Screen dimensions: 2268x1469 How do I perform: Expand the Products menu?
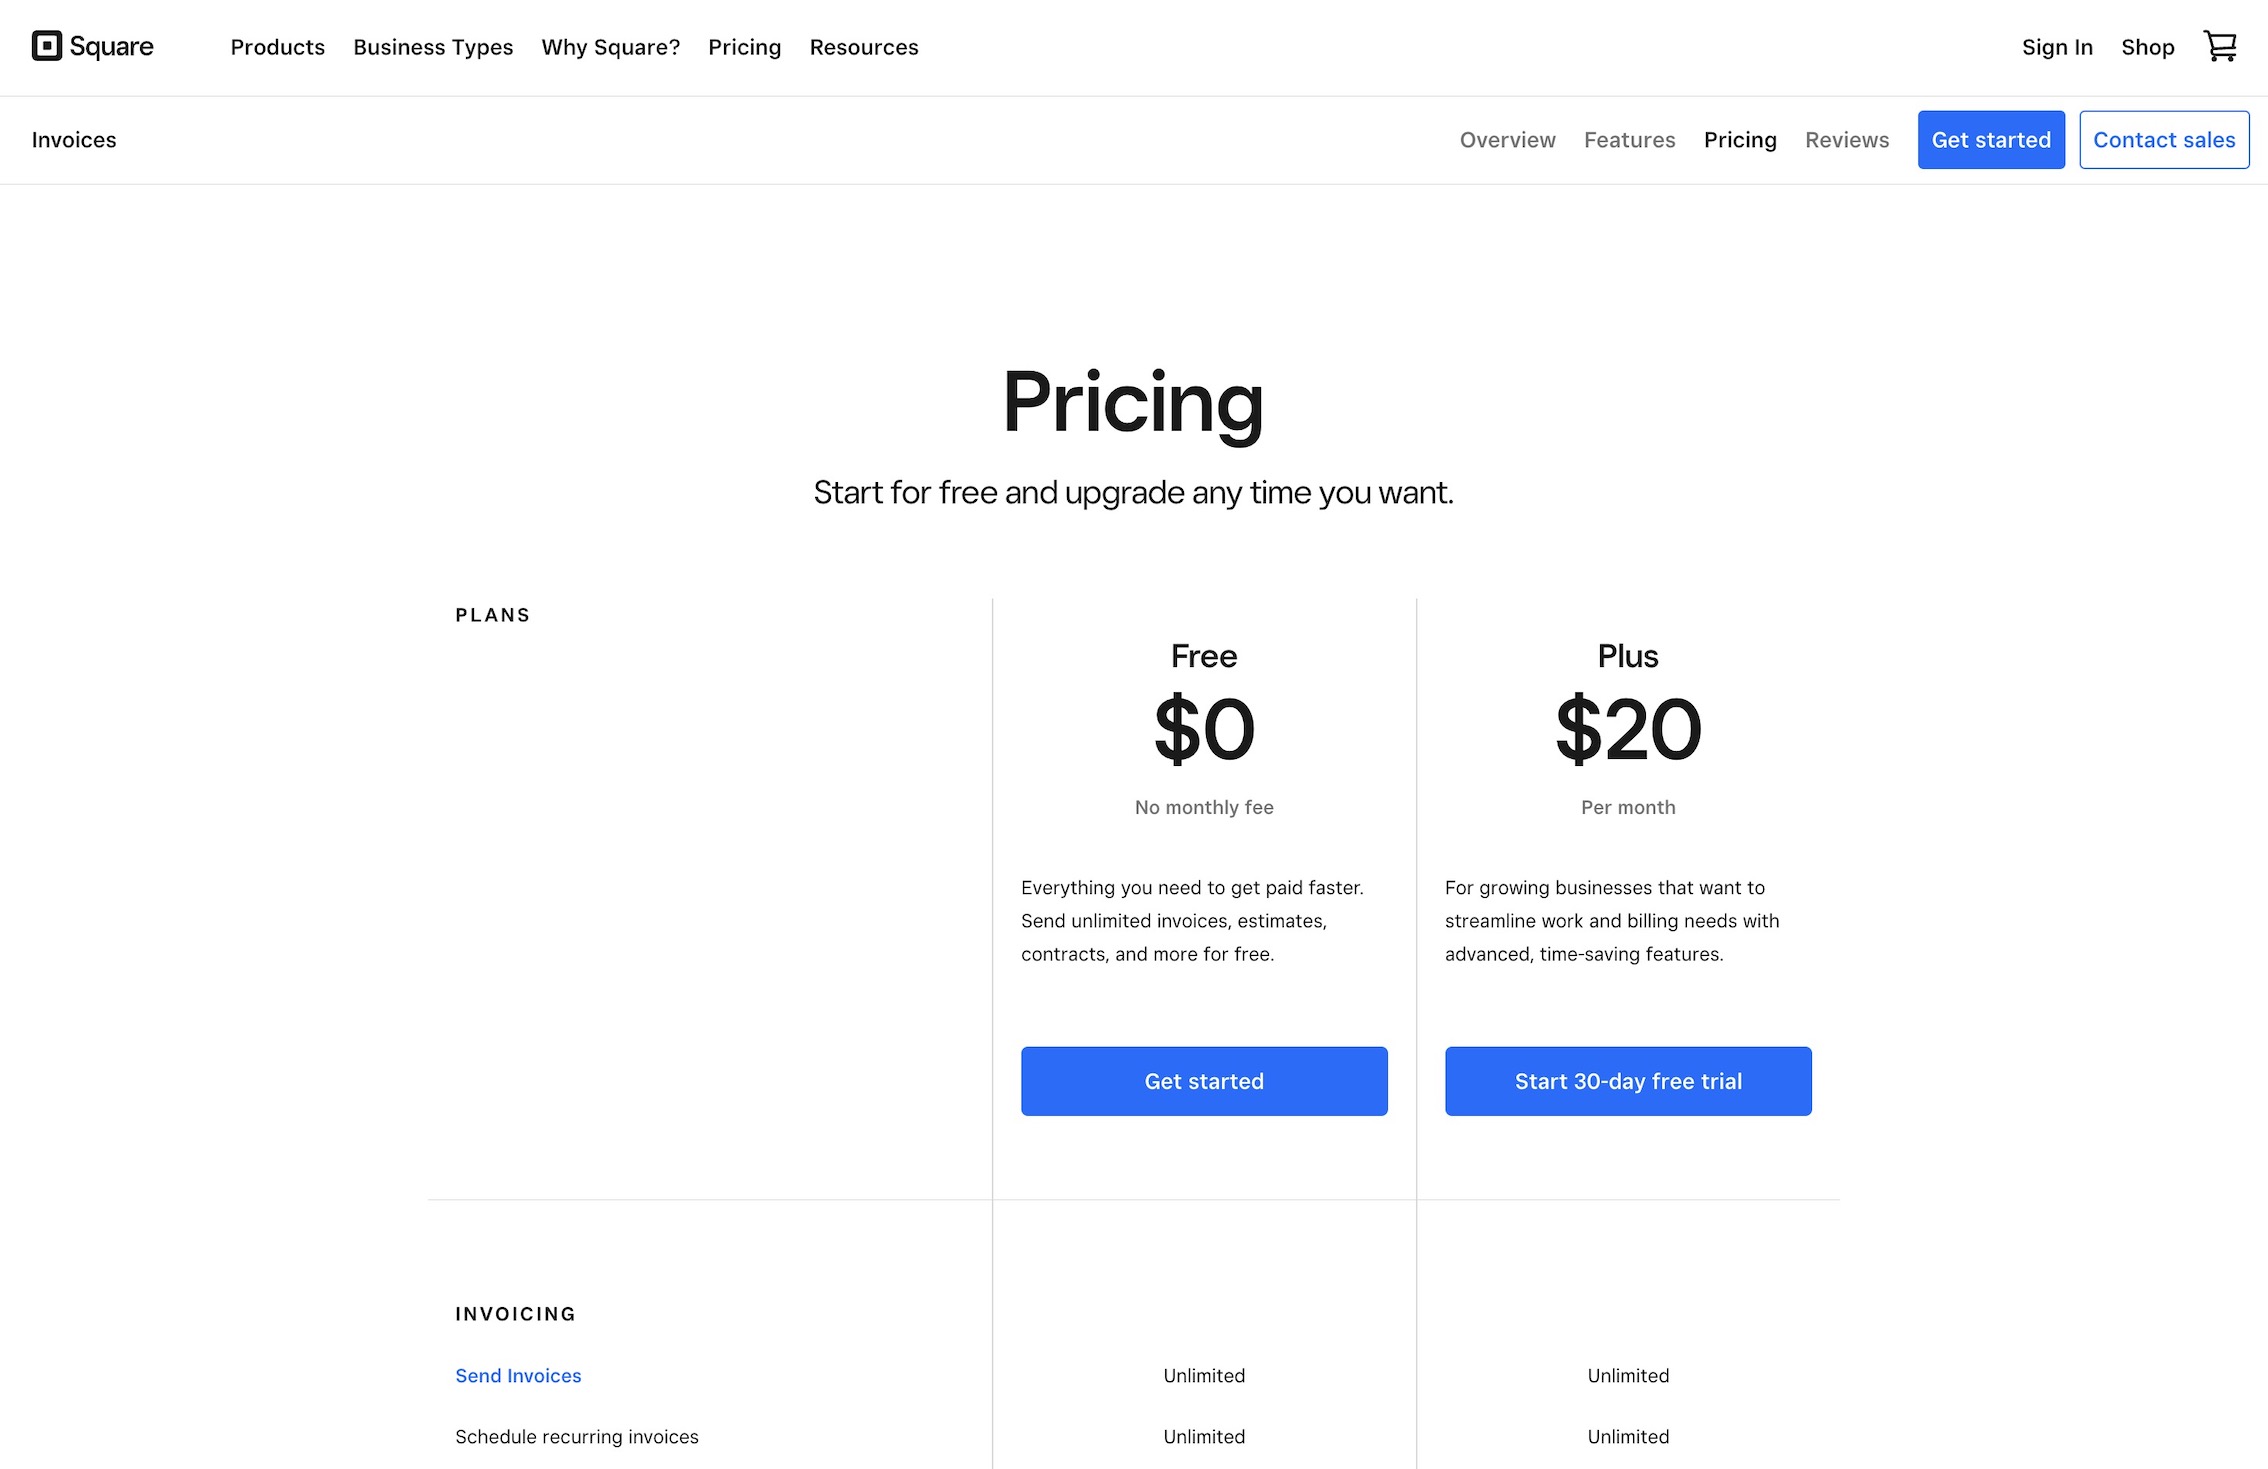277,47
